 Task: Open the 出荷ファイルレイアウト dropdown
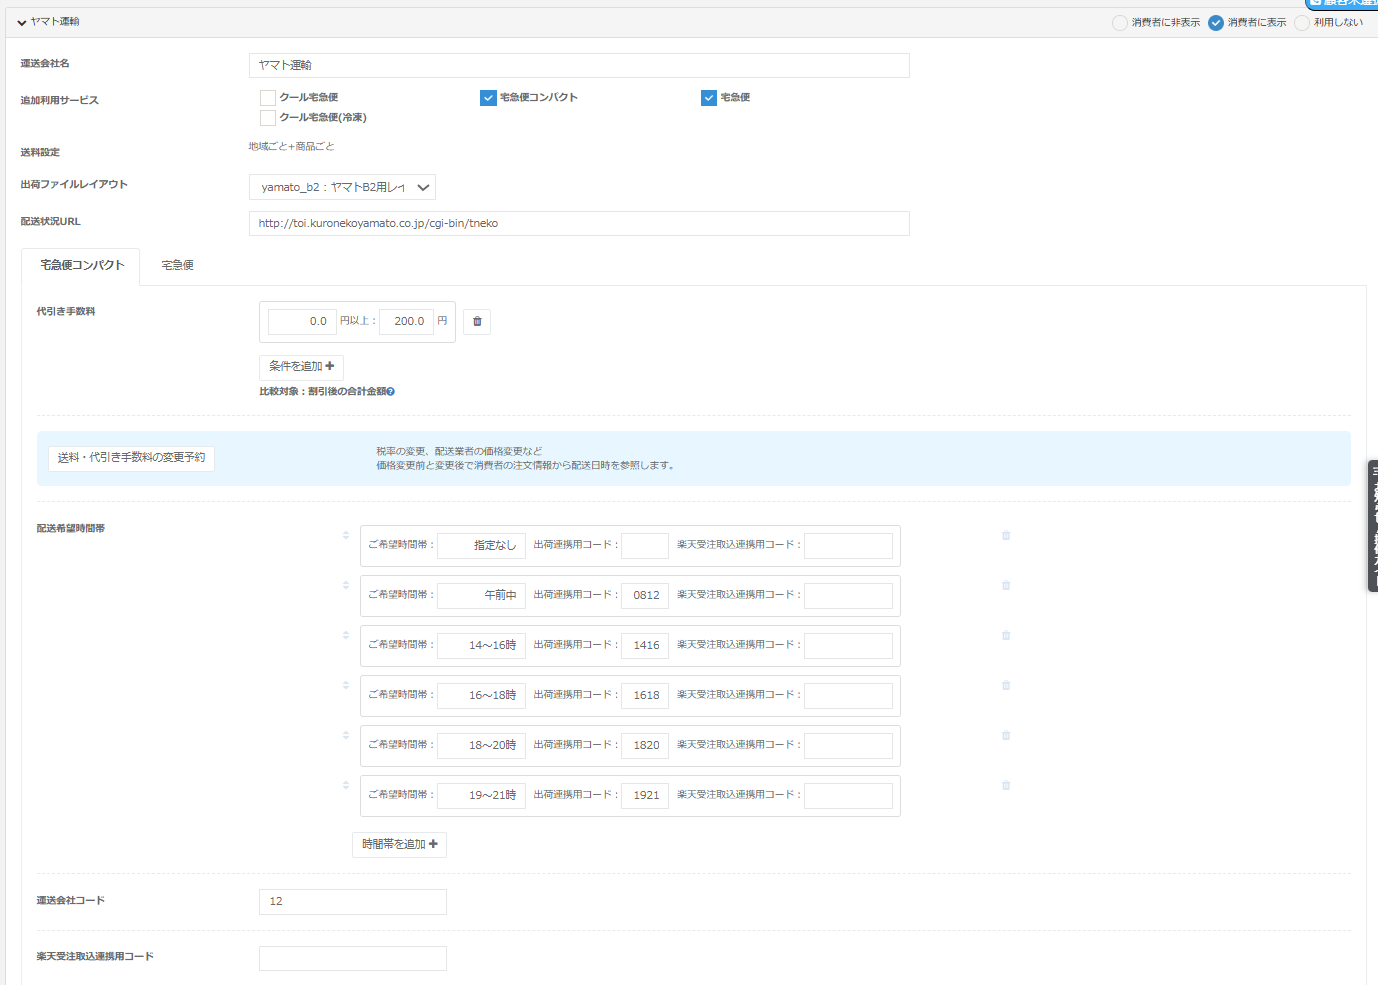point(342,187)
